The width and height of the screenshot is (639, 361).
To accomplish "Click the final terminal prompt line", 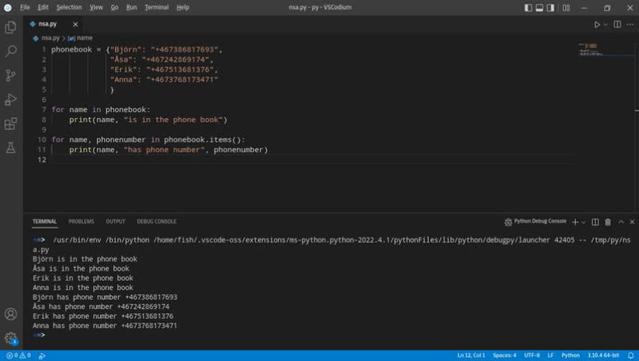I will 39,335.
